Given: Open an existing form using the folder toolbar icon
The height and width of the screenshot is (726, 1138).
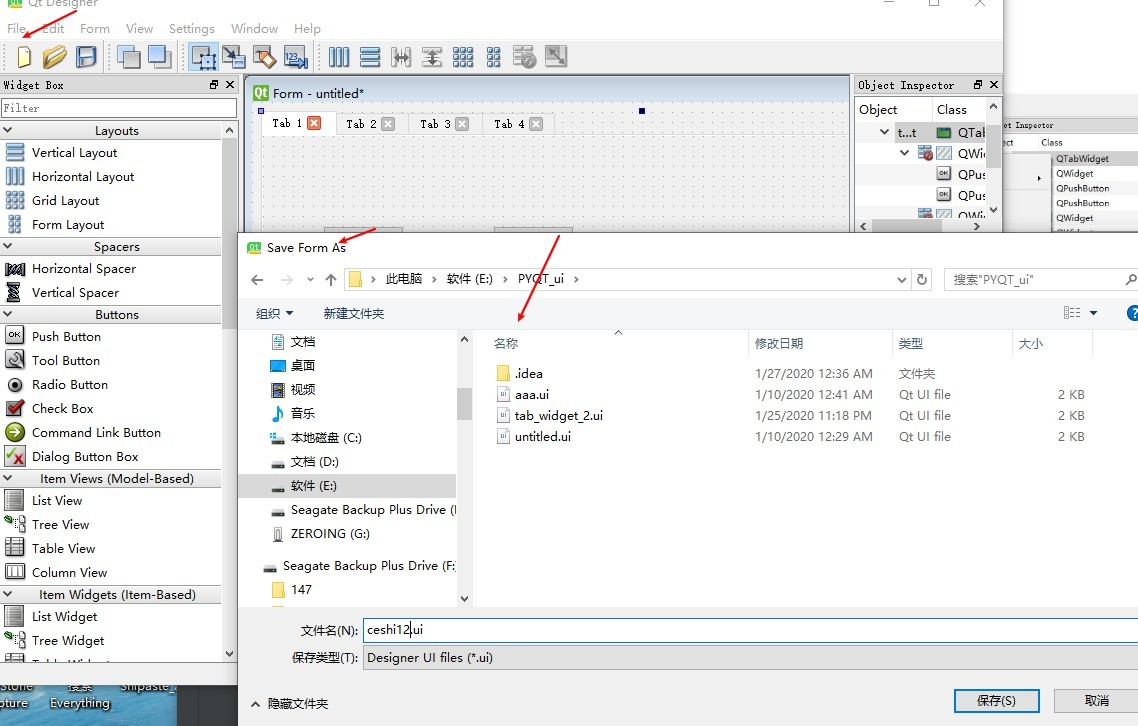Looking at the screenshot, I should click(54, 57).
